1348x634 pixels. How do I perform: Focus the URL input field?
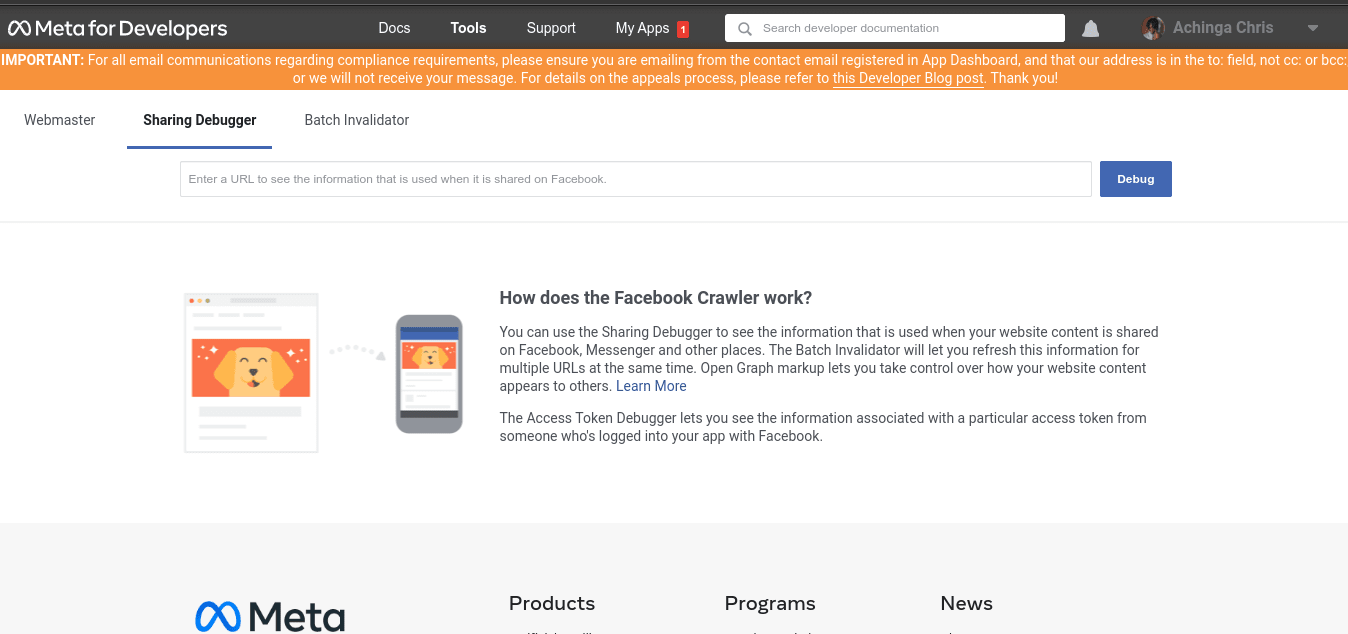pyautogui.click(x=636, y=179)
